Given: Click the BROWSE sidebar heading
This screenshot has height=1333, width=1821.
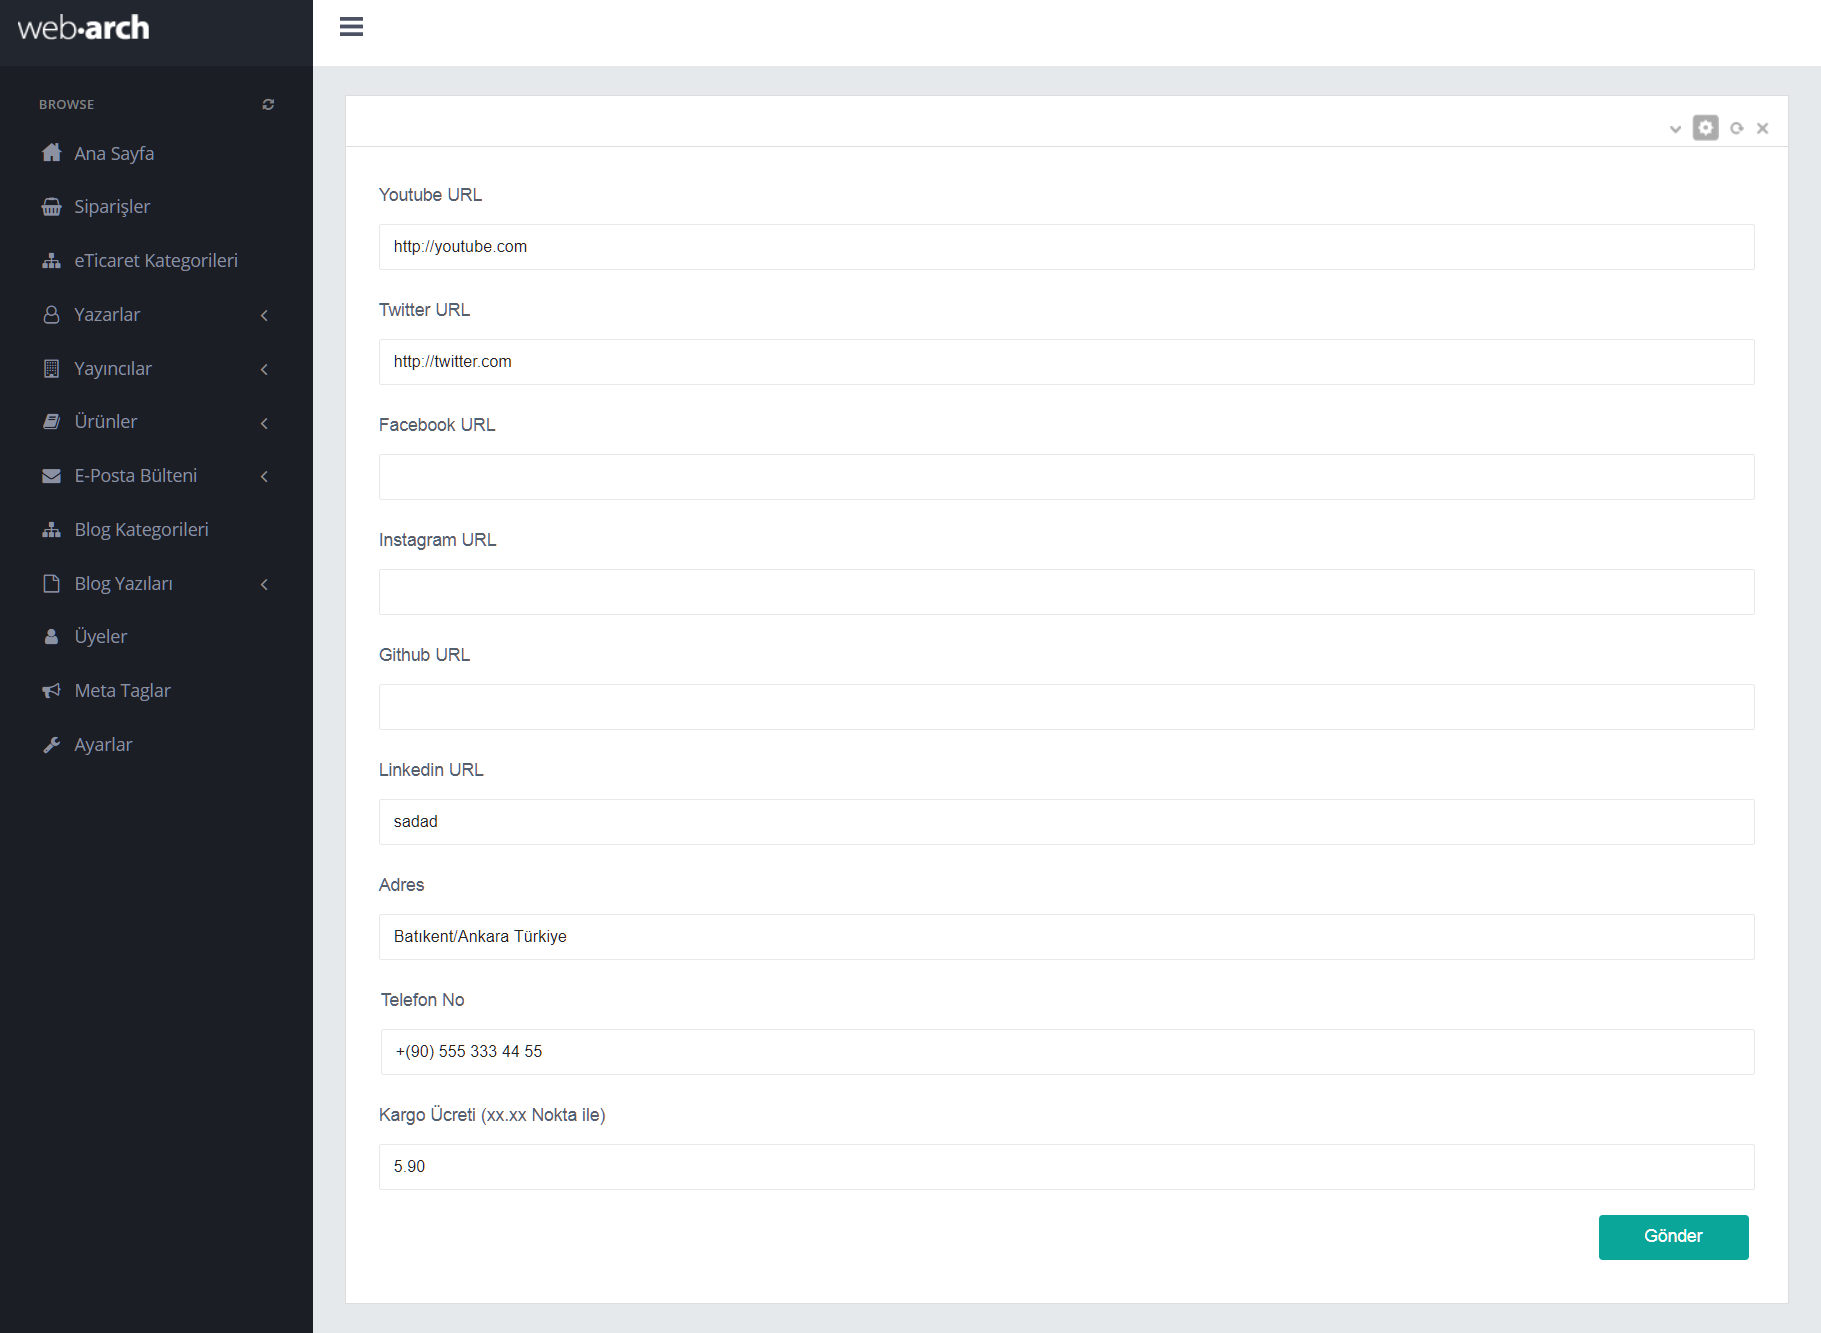Looking at the screenshot, I should click(66, 104).
